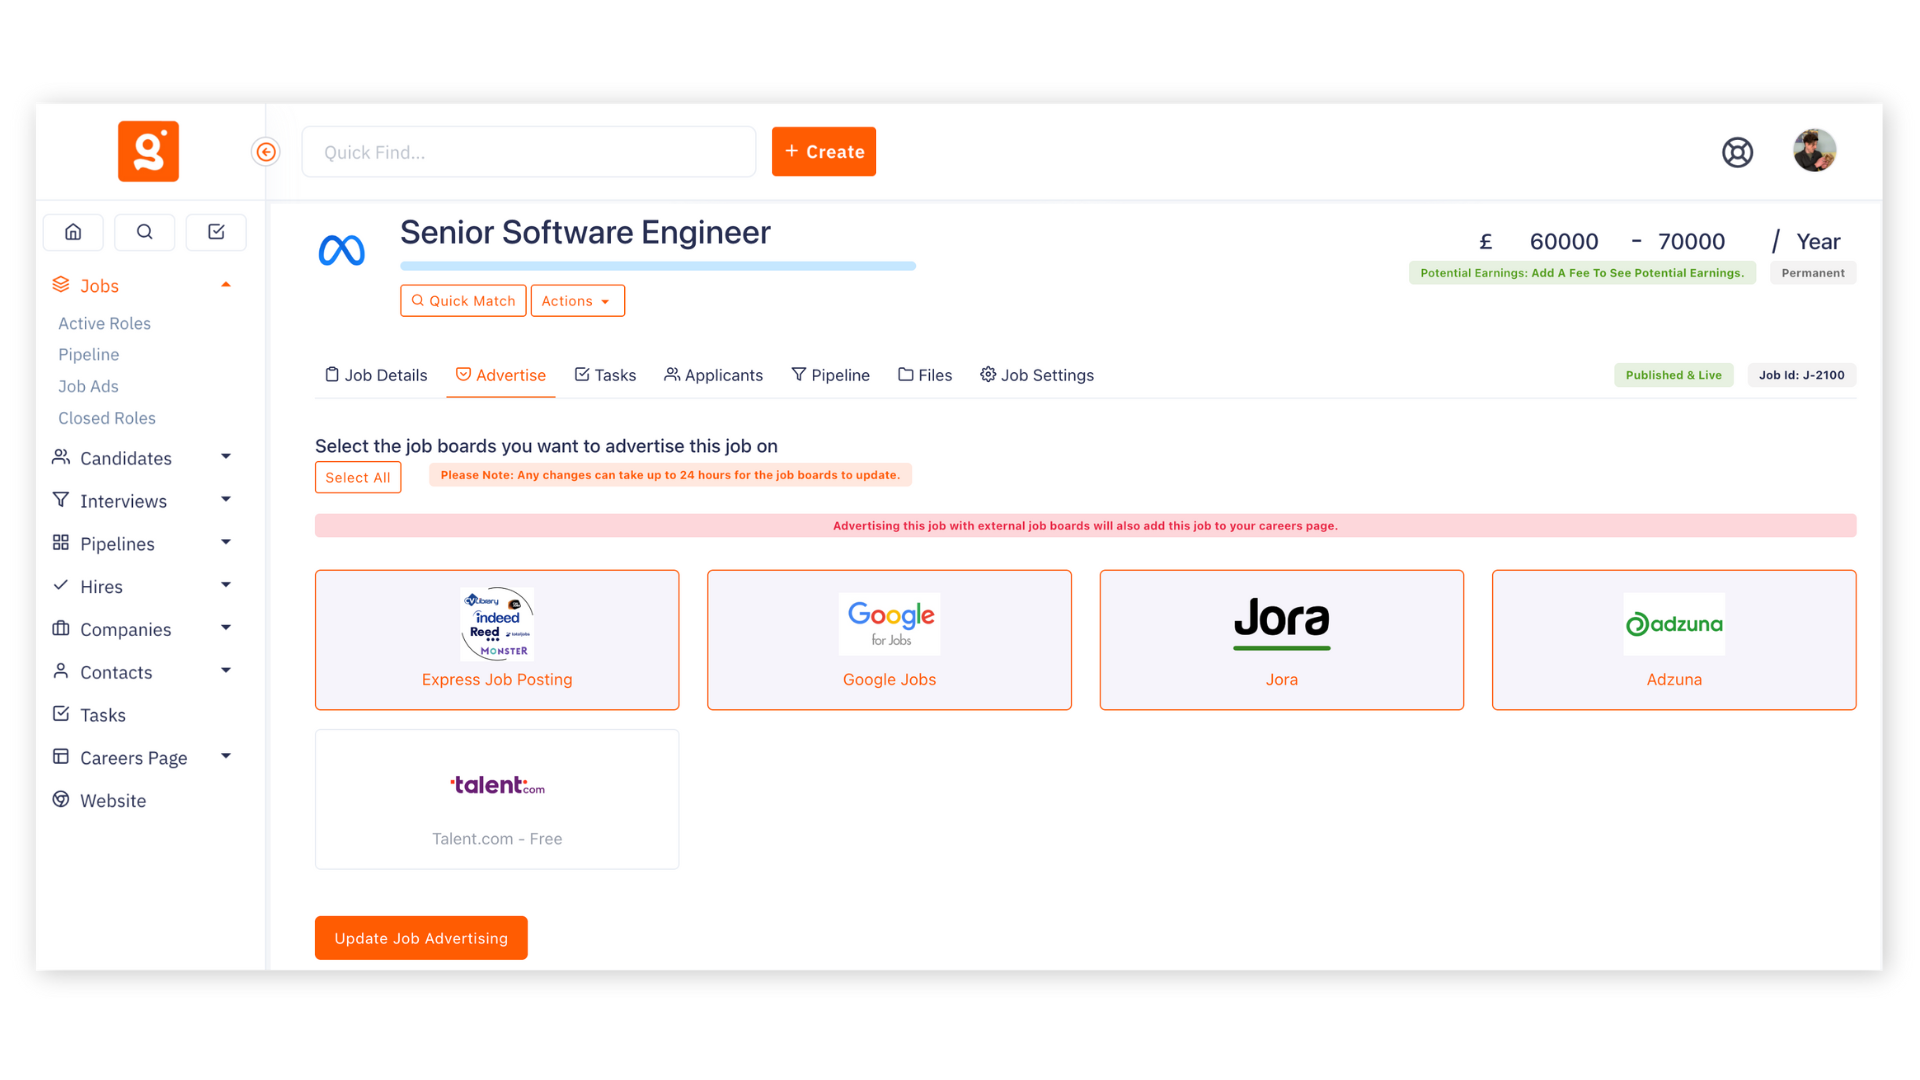This screenshot has width=1920, height=1080.
Task: Select the Talent.com - Free board card
Action: [497, 799]
